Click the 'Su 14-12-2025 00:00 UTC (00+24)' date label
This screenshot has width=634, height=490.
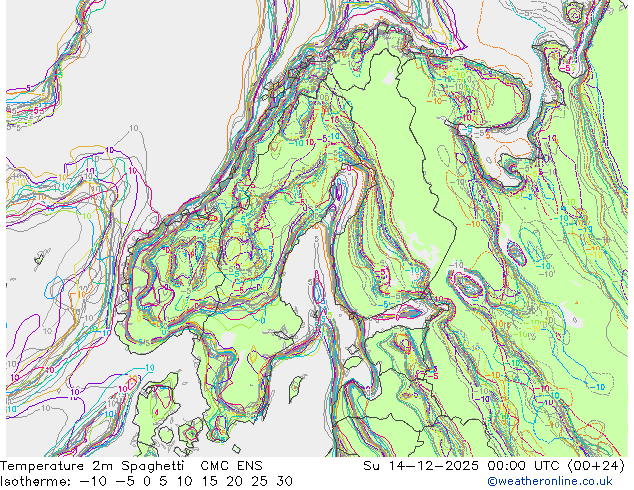(494, 466)
